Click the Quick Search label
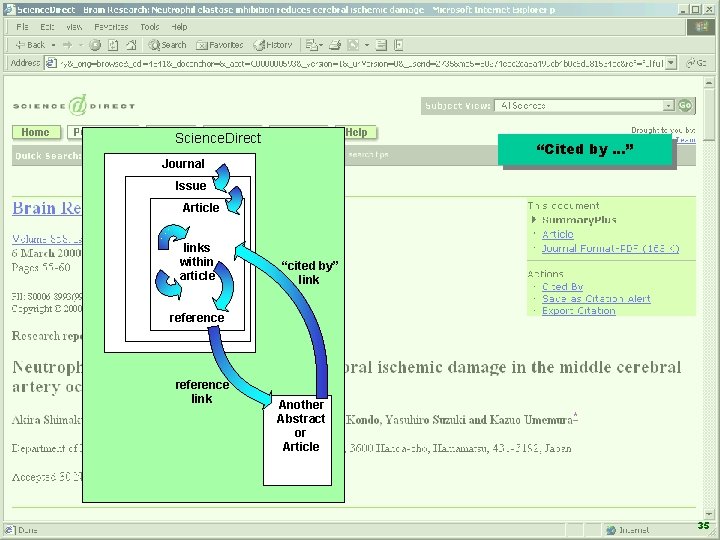The image size is (720, 540). 48,156
